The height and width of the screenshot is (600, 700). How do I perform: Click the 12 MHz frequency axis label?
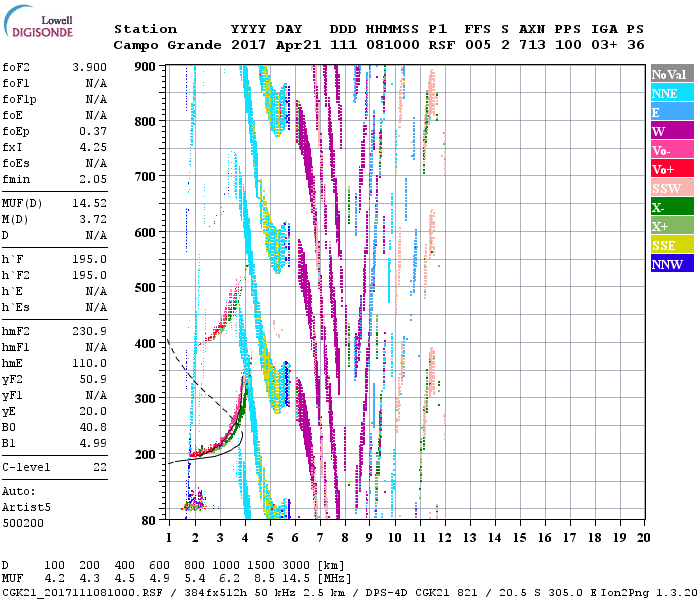(444, 538)
